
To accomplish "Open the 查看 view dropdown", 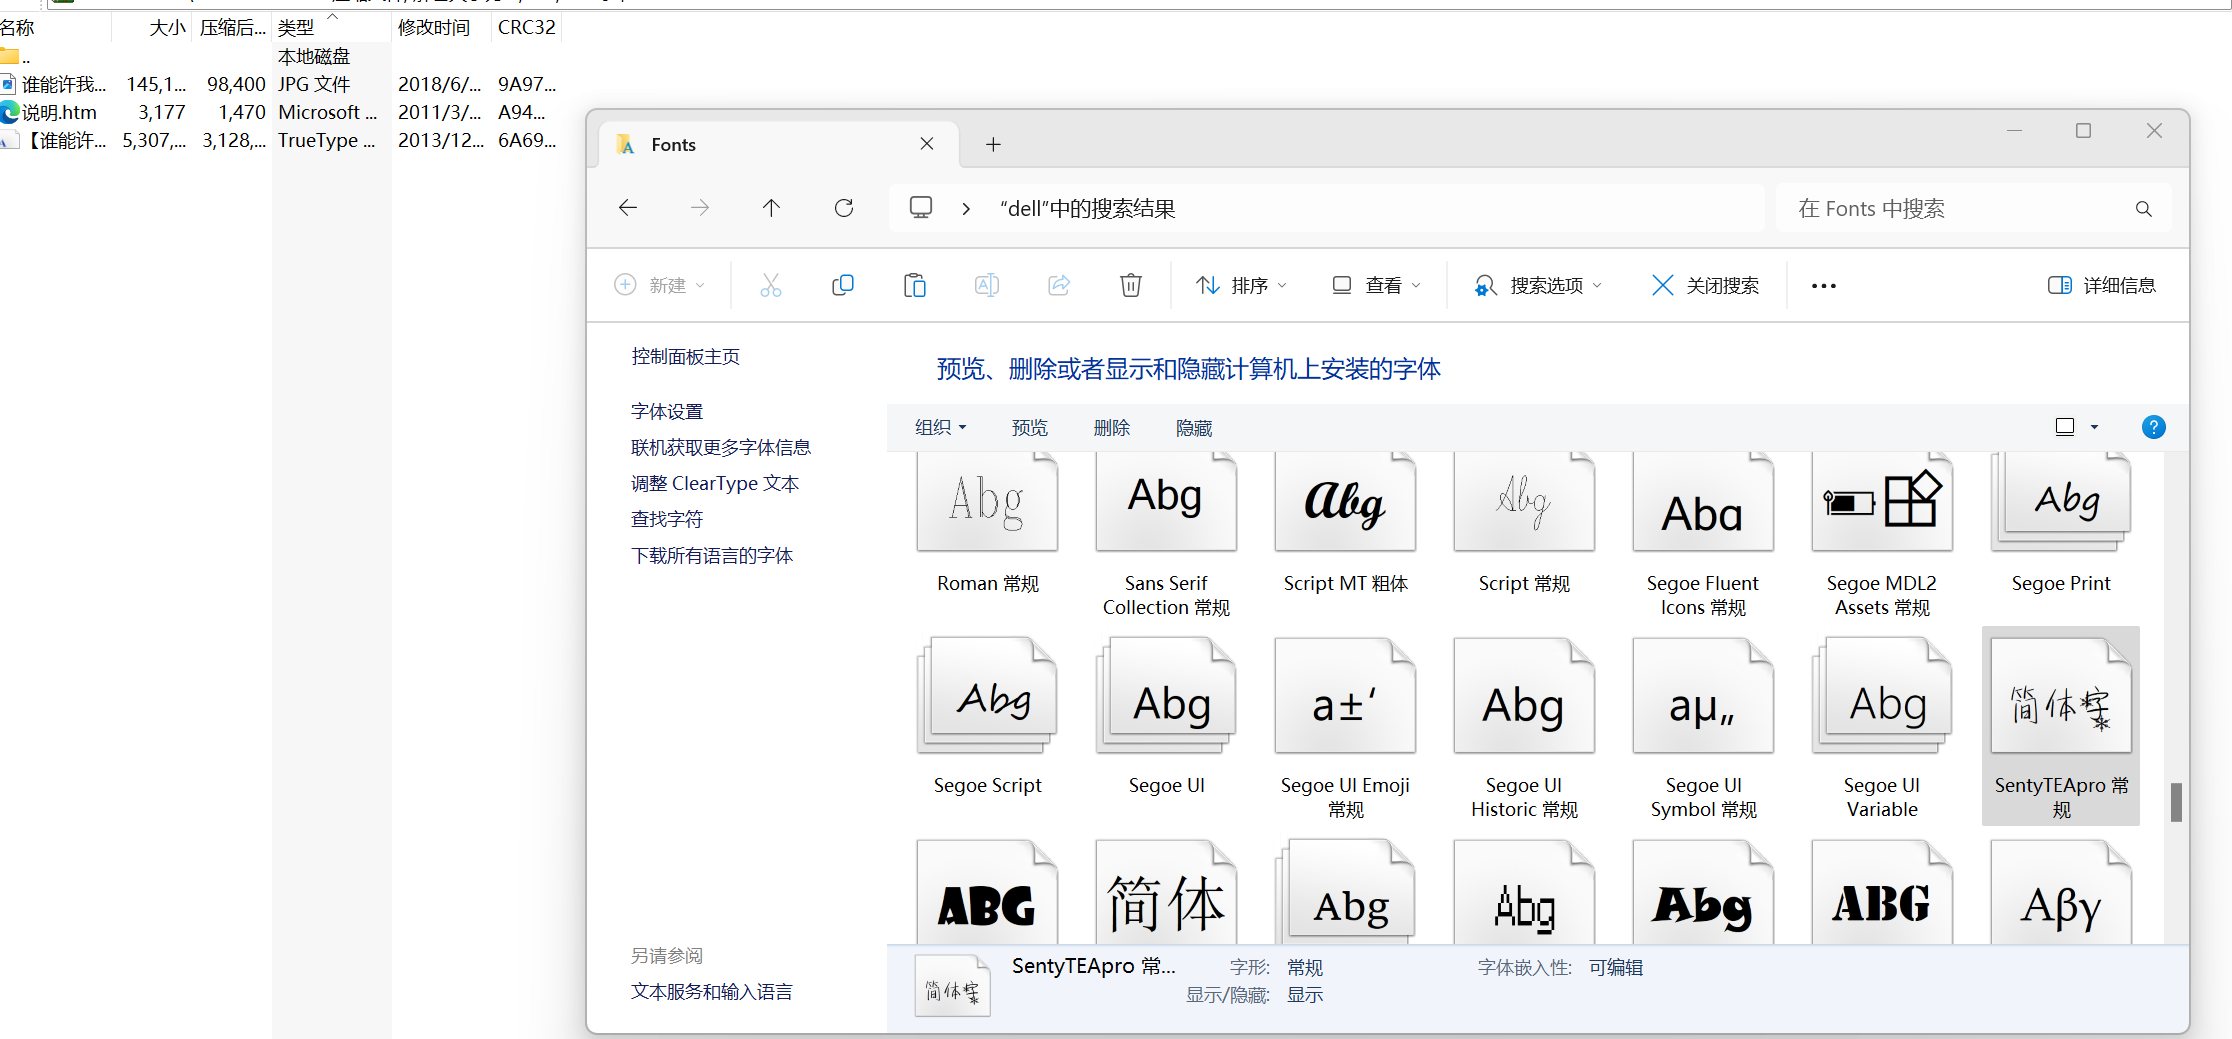I will click(1376, 286).
